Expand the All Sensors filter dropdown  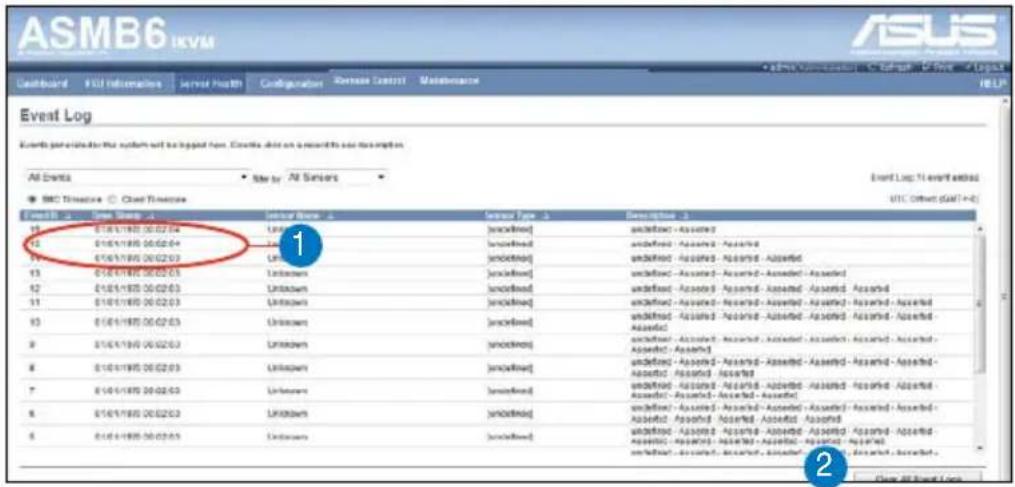336,177
